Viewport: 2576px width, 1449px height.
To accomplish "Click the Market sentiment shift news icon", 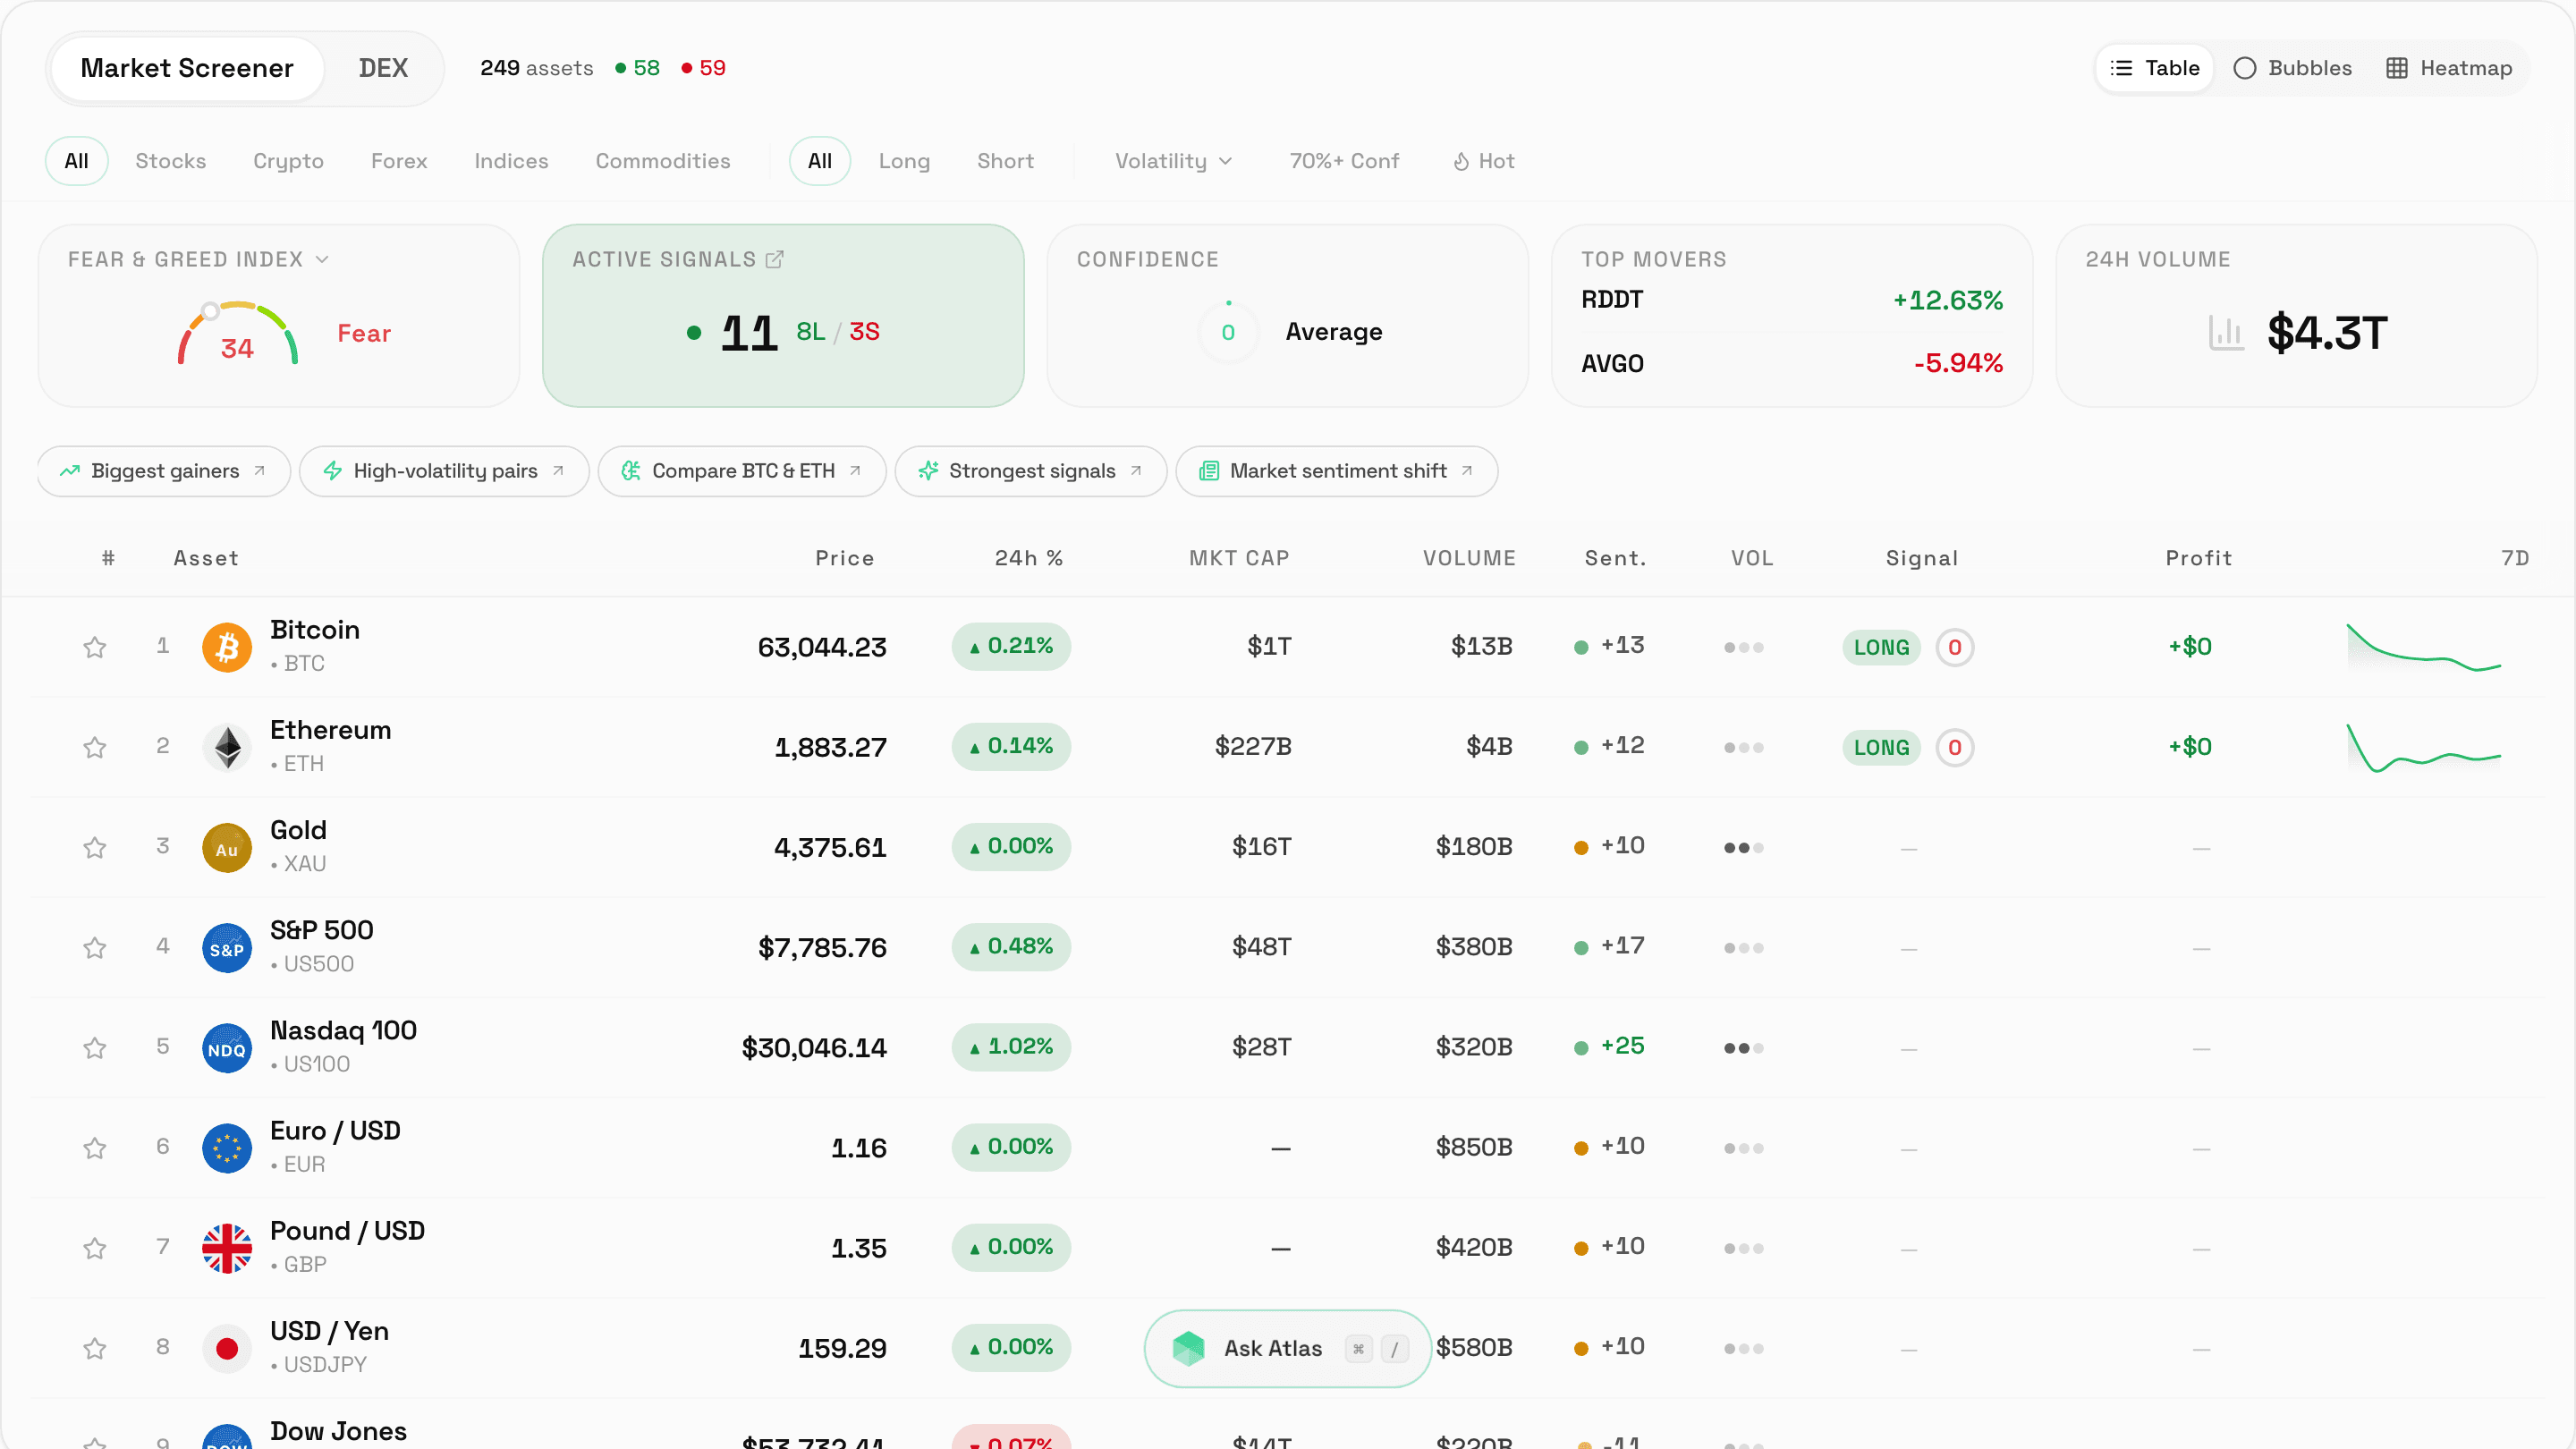I will [1209, 471].
